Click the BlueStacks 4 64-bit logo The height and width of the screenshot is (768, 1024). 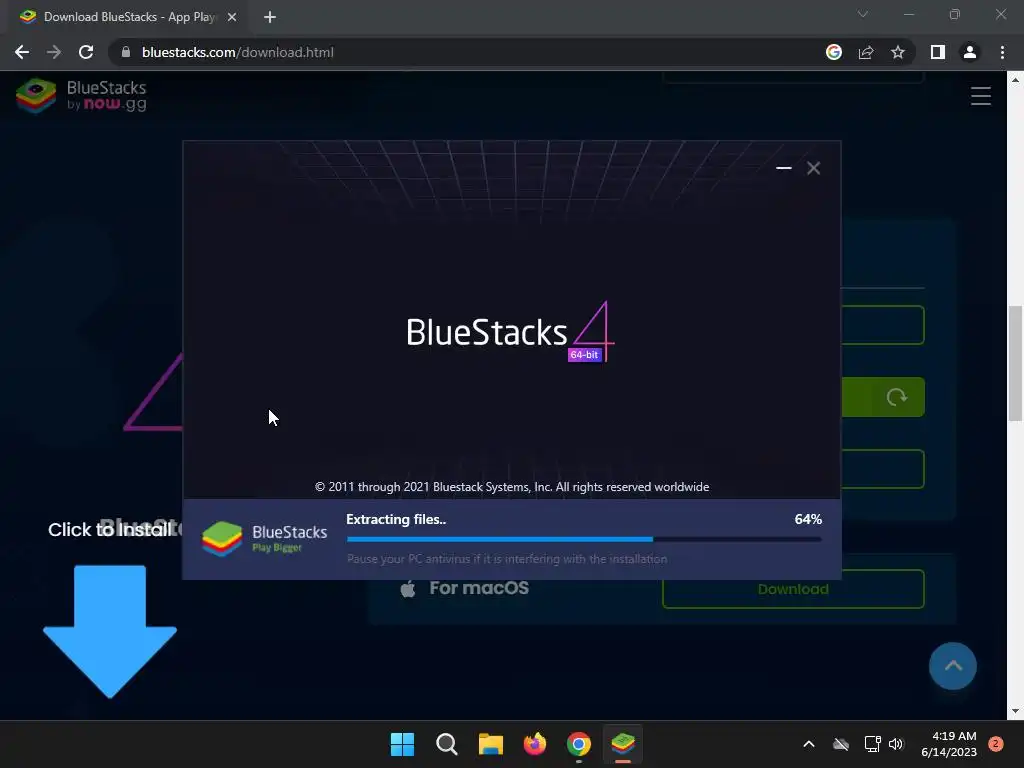510,332
